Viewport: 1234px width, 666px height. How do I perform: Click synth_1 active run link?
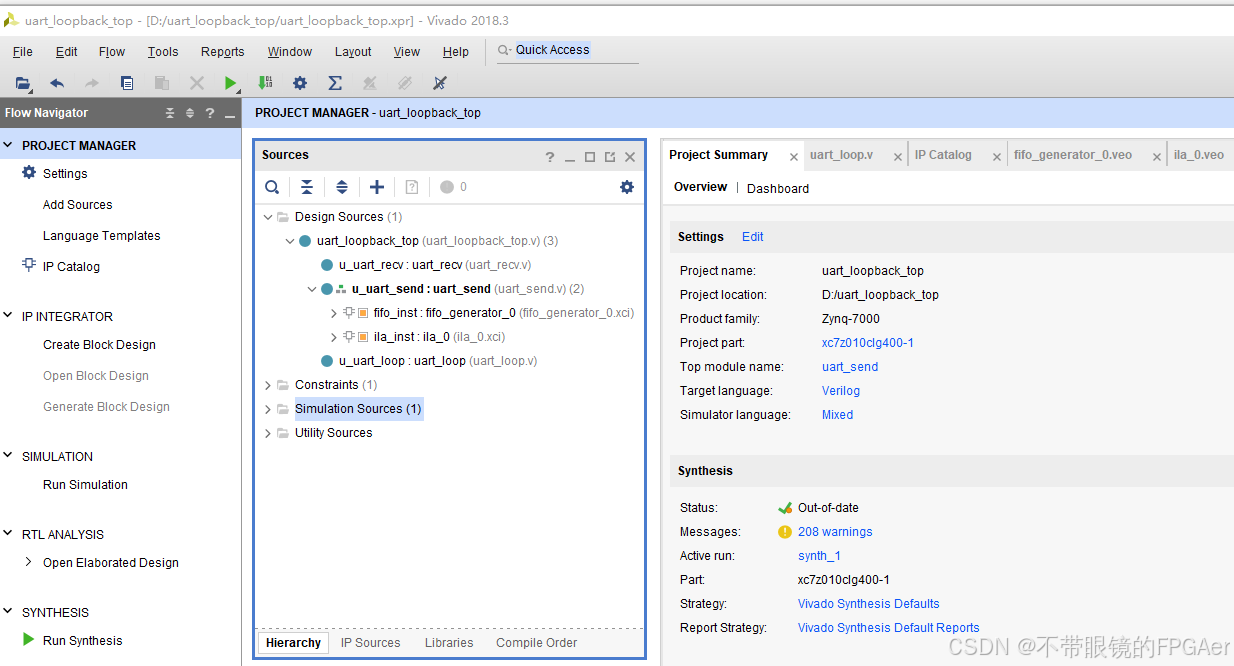coord(818,556)
